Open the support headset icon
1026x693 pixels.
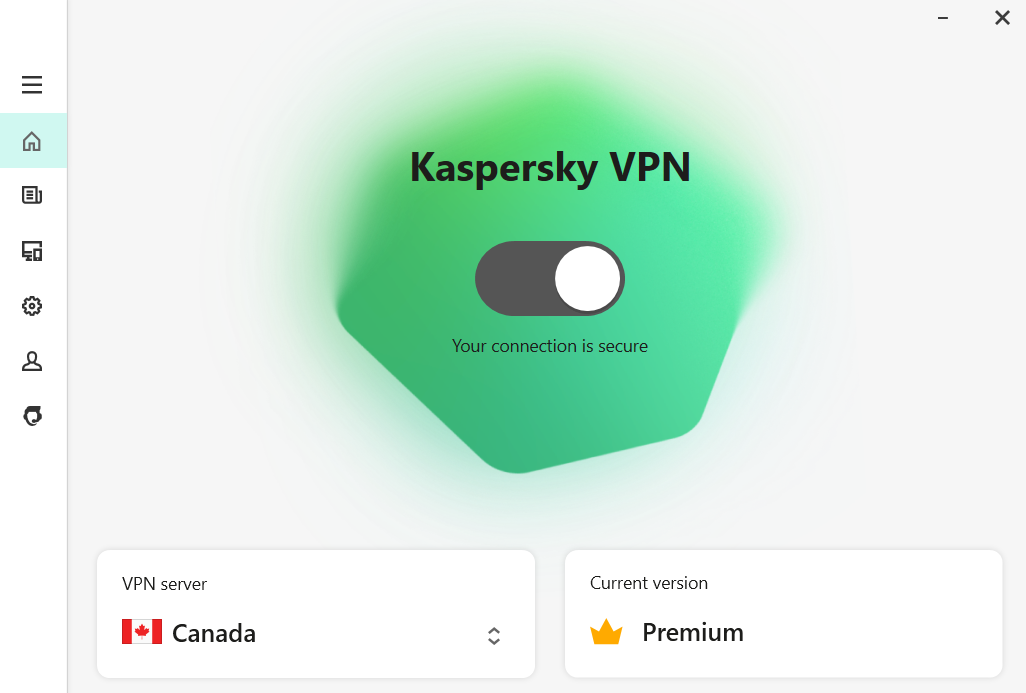pos(32,416)
